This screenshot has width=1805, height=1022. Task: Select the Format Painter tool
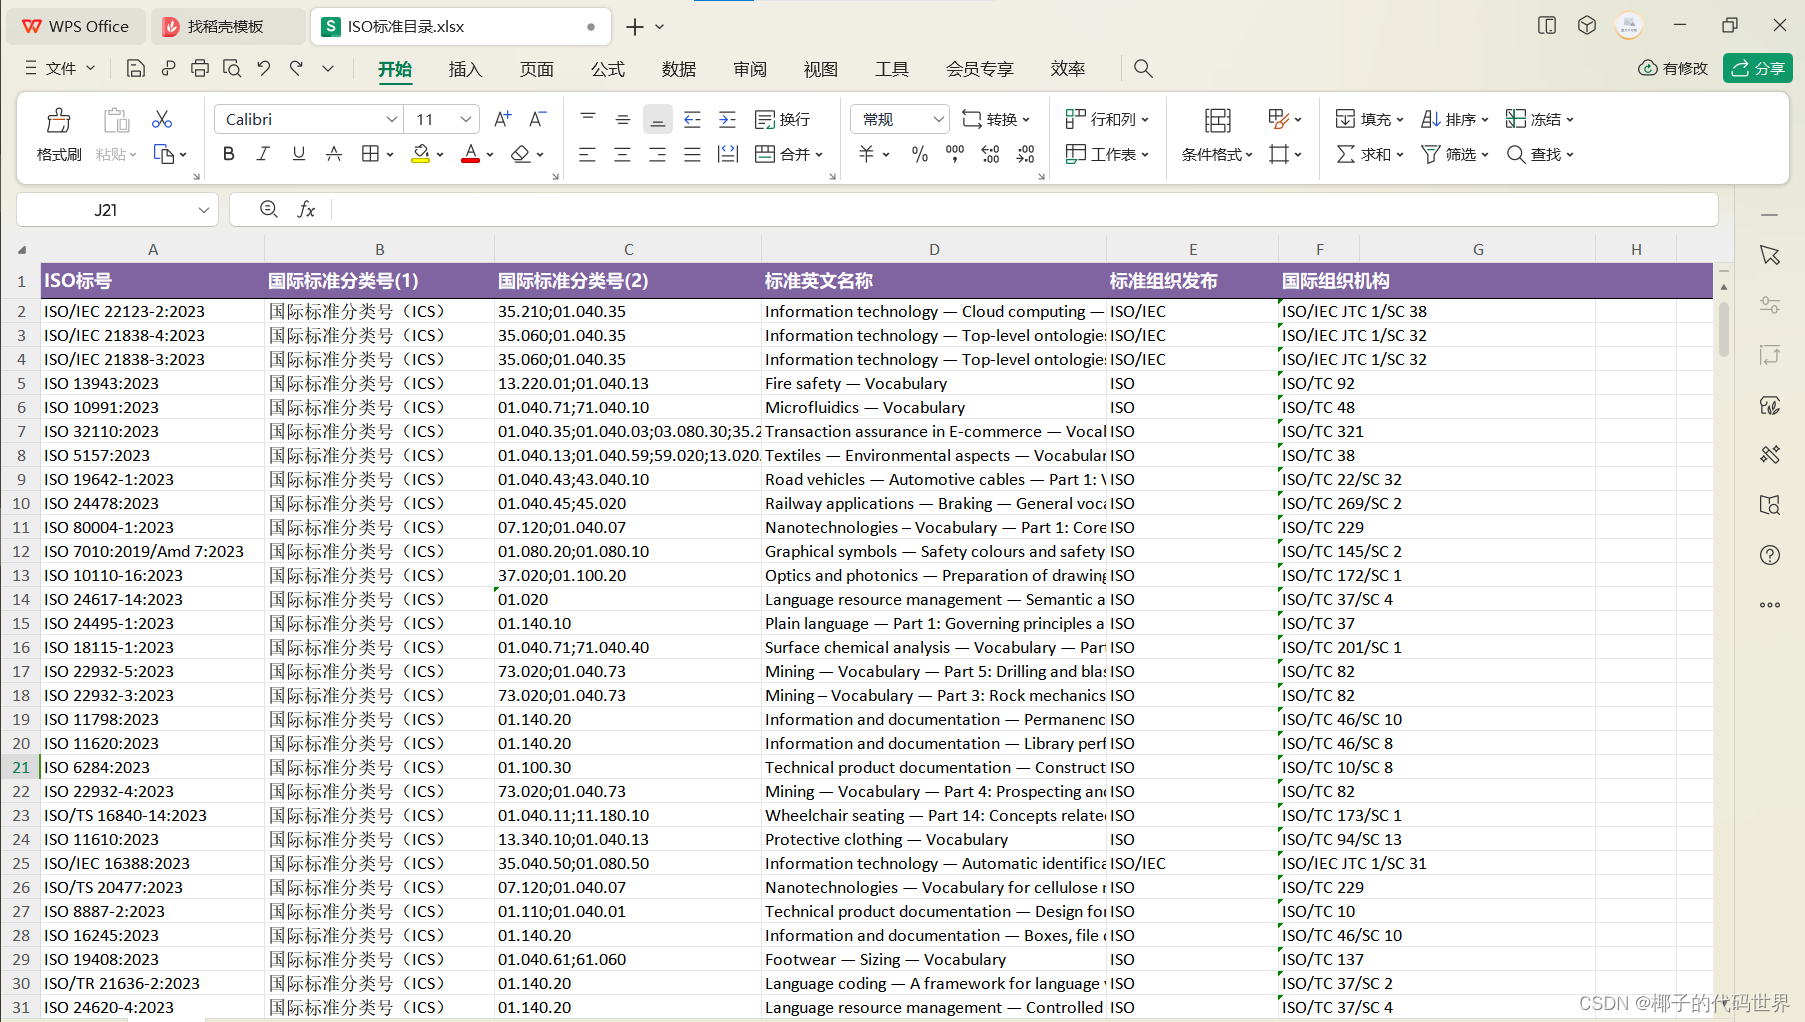click(59, 134)
